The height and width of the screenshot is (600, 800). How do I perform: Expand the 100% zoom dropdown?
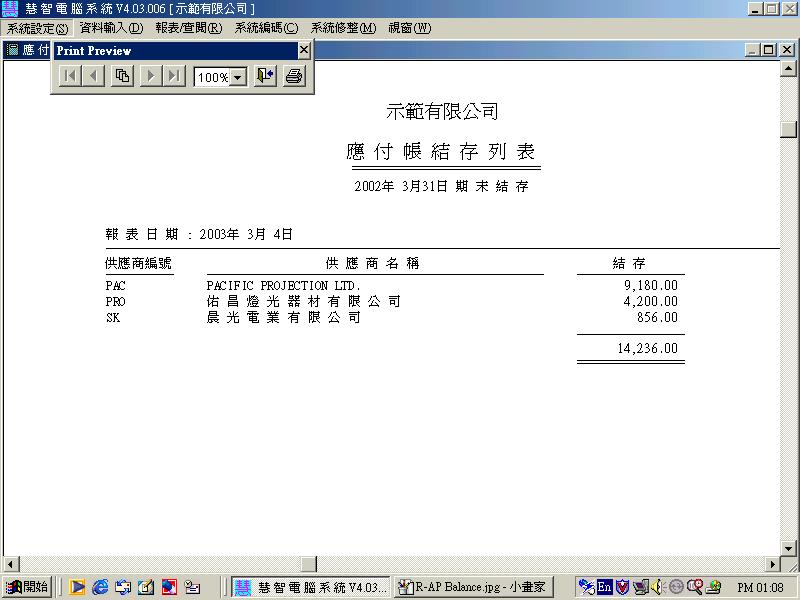pyautogui.click(x=239, y=77)
